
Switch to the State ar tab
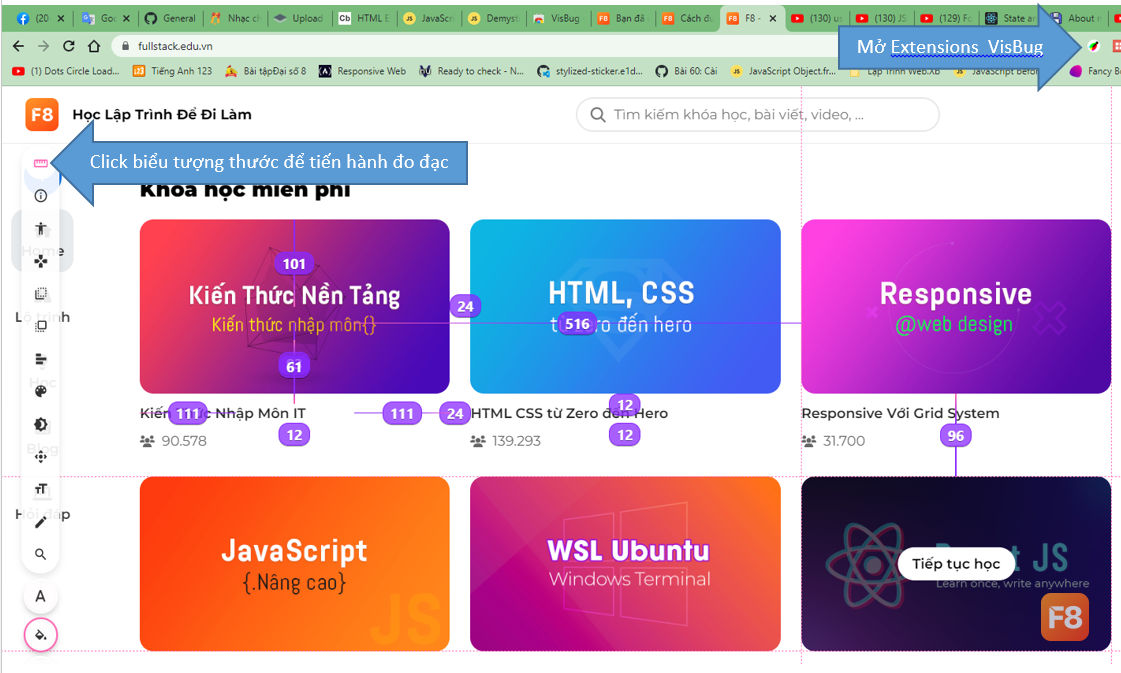[1011, 18]
